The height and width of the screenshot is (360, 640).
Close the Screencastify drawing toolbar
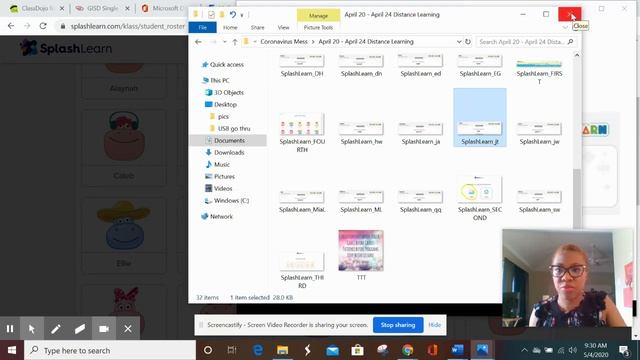coord(128,329)
